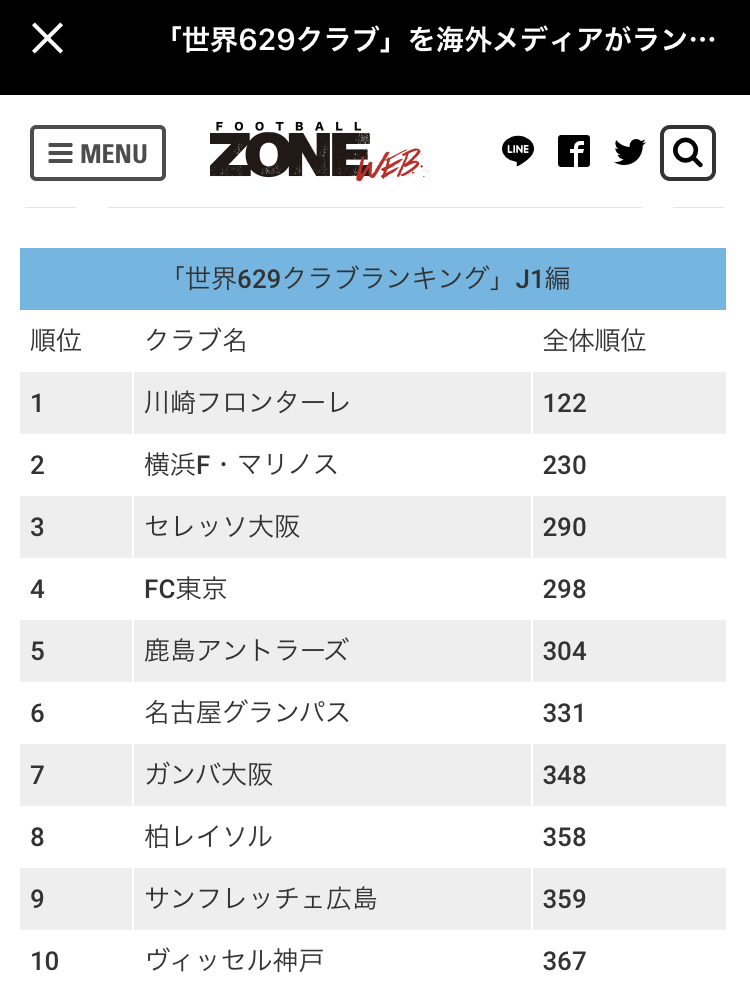Viewport: 750px width, 991px height.
Task: Share article via LINE icon
Action: tap(517, 152)
